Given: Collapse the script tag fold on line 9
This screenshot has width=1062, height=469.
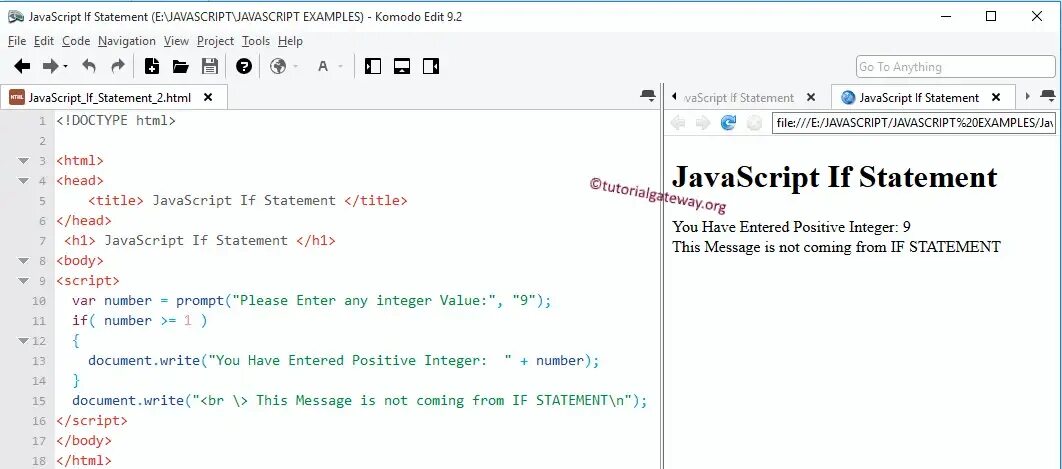Looking at the screenshot, I should coord(24,281).
